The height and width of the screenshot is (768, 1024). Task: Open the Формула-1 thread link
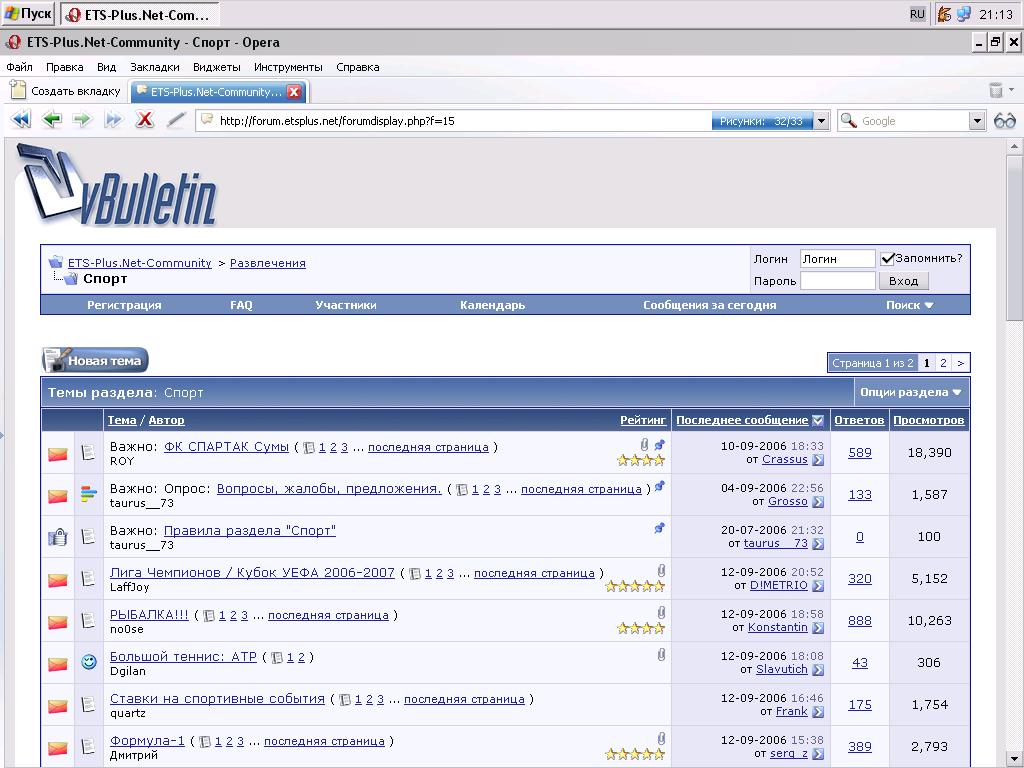(x=147, y=741)
